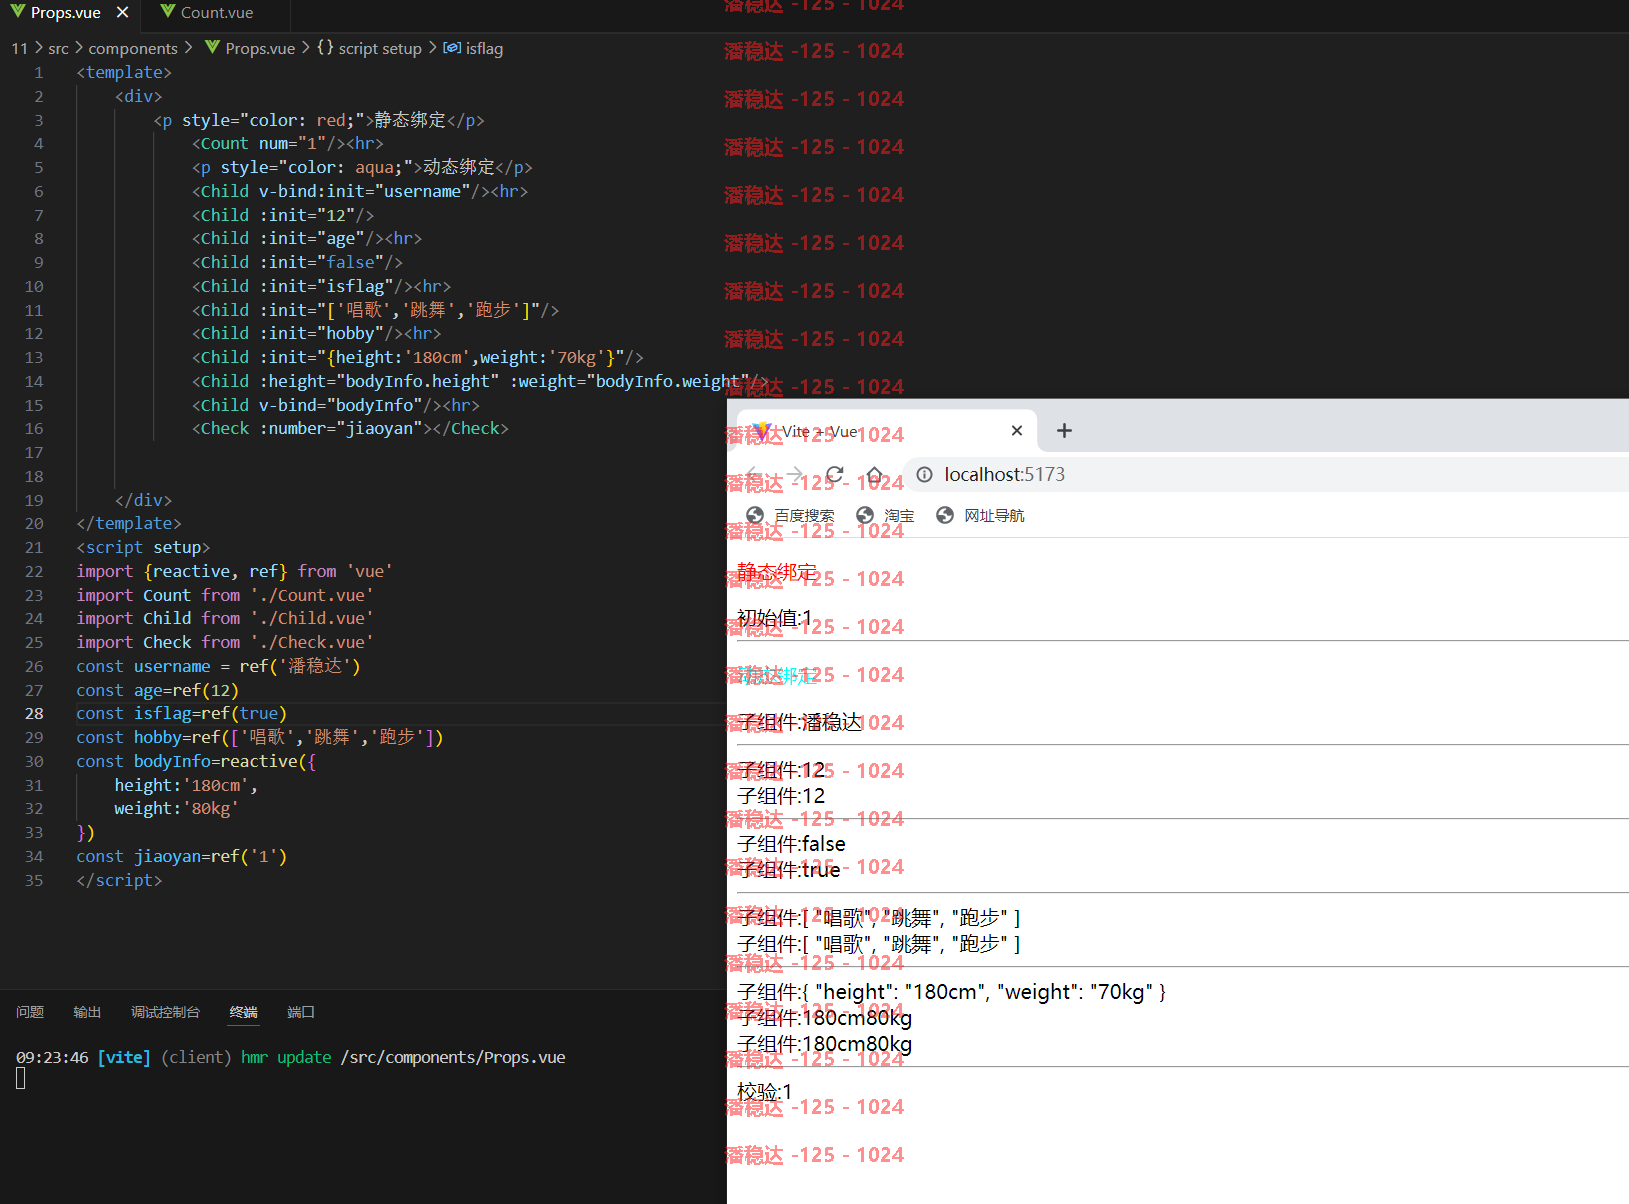The image size is (1629, 1204).
Task: Open the 输出 panel tab
Action: [87, 1012]
